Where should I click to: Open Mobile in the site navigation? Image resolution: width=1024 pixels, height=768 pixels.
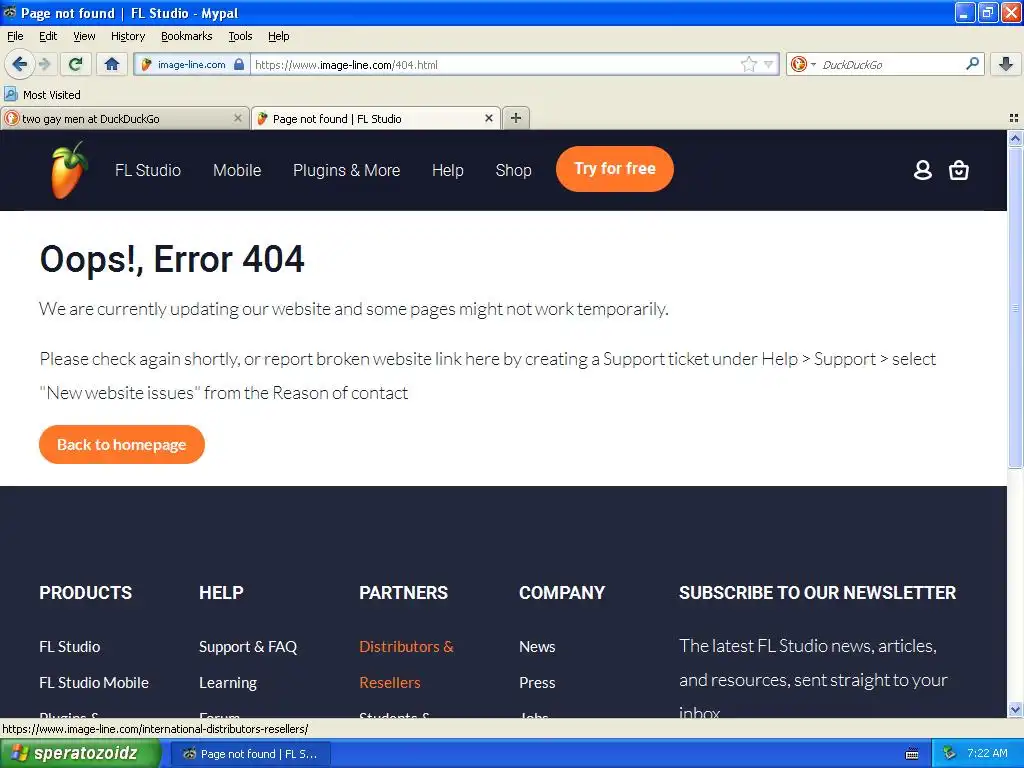click(237, 170)
